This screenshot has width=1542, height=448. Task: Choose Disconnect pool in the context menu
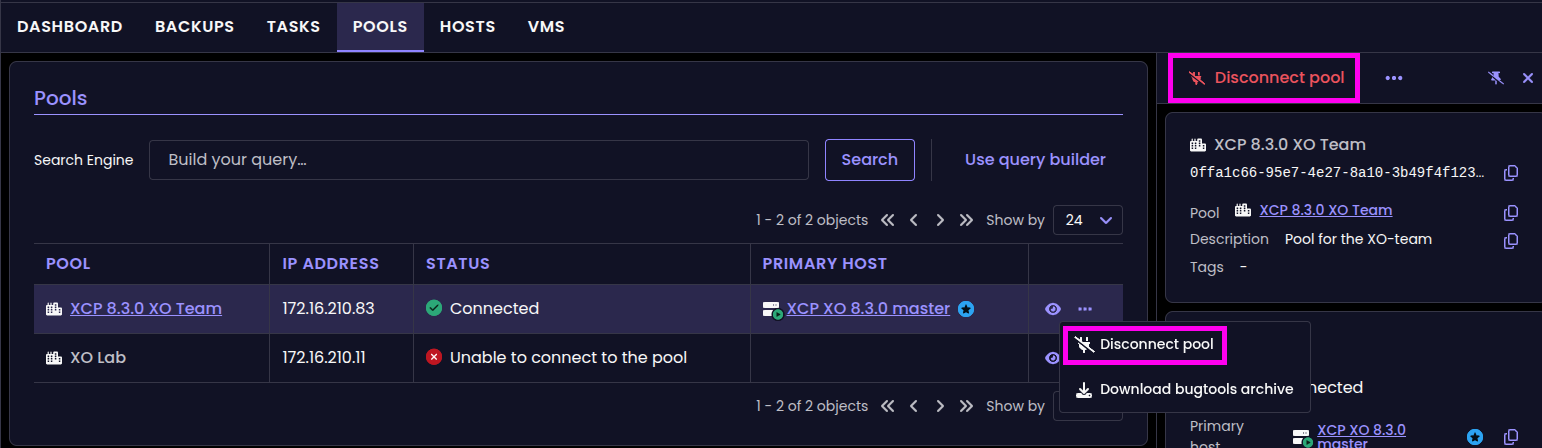(1145, 345)
